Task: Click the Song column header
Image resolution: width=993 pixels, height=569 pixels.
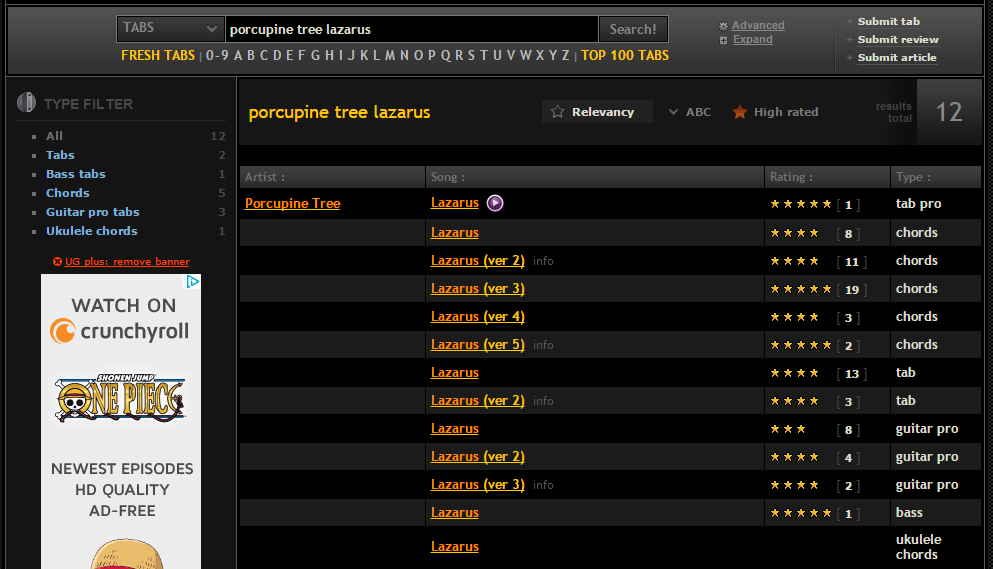Action: [x=595, y=177]
